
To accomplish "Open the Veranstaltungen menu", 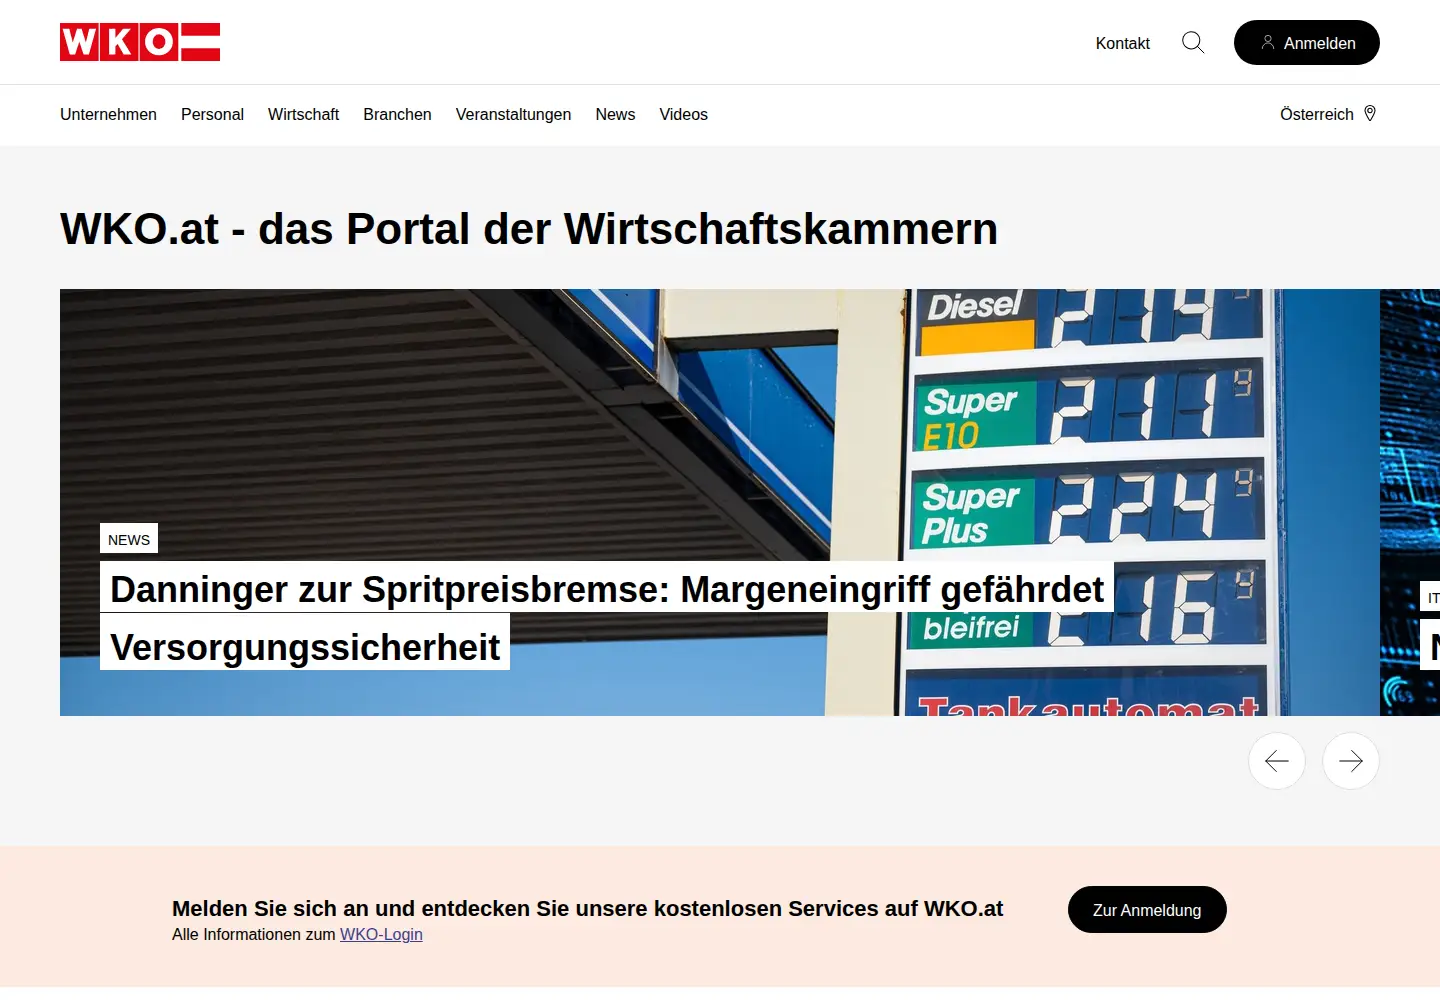I will point(513,114).
